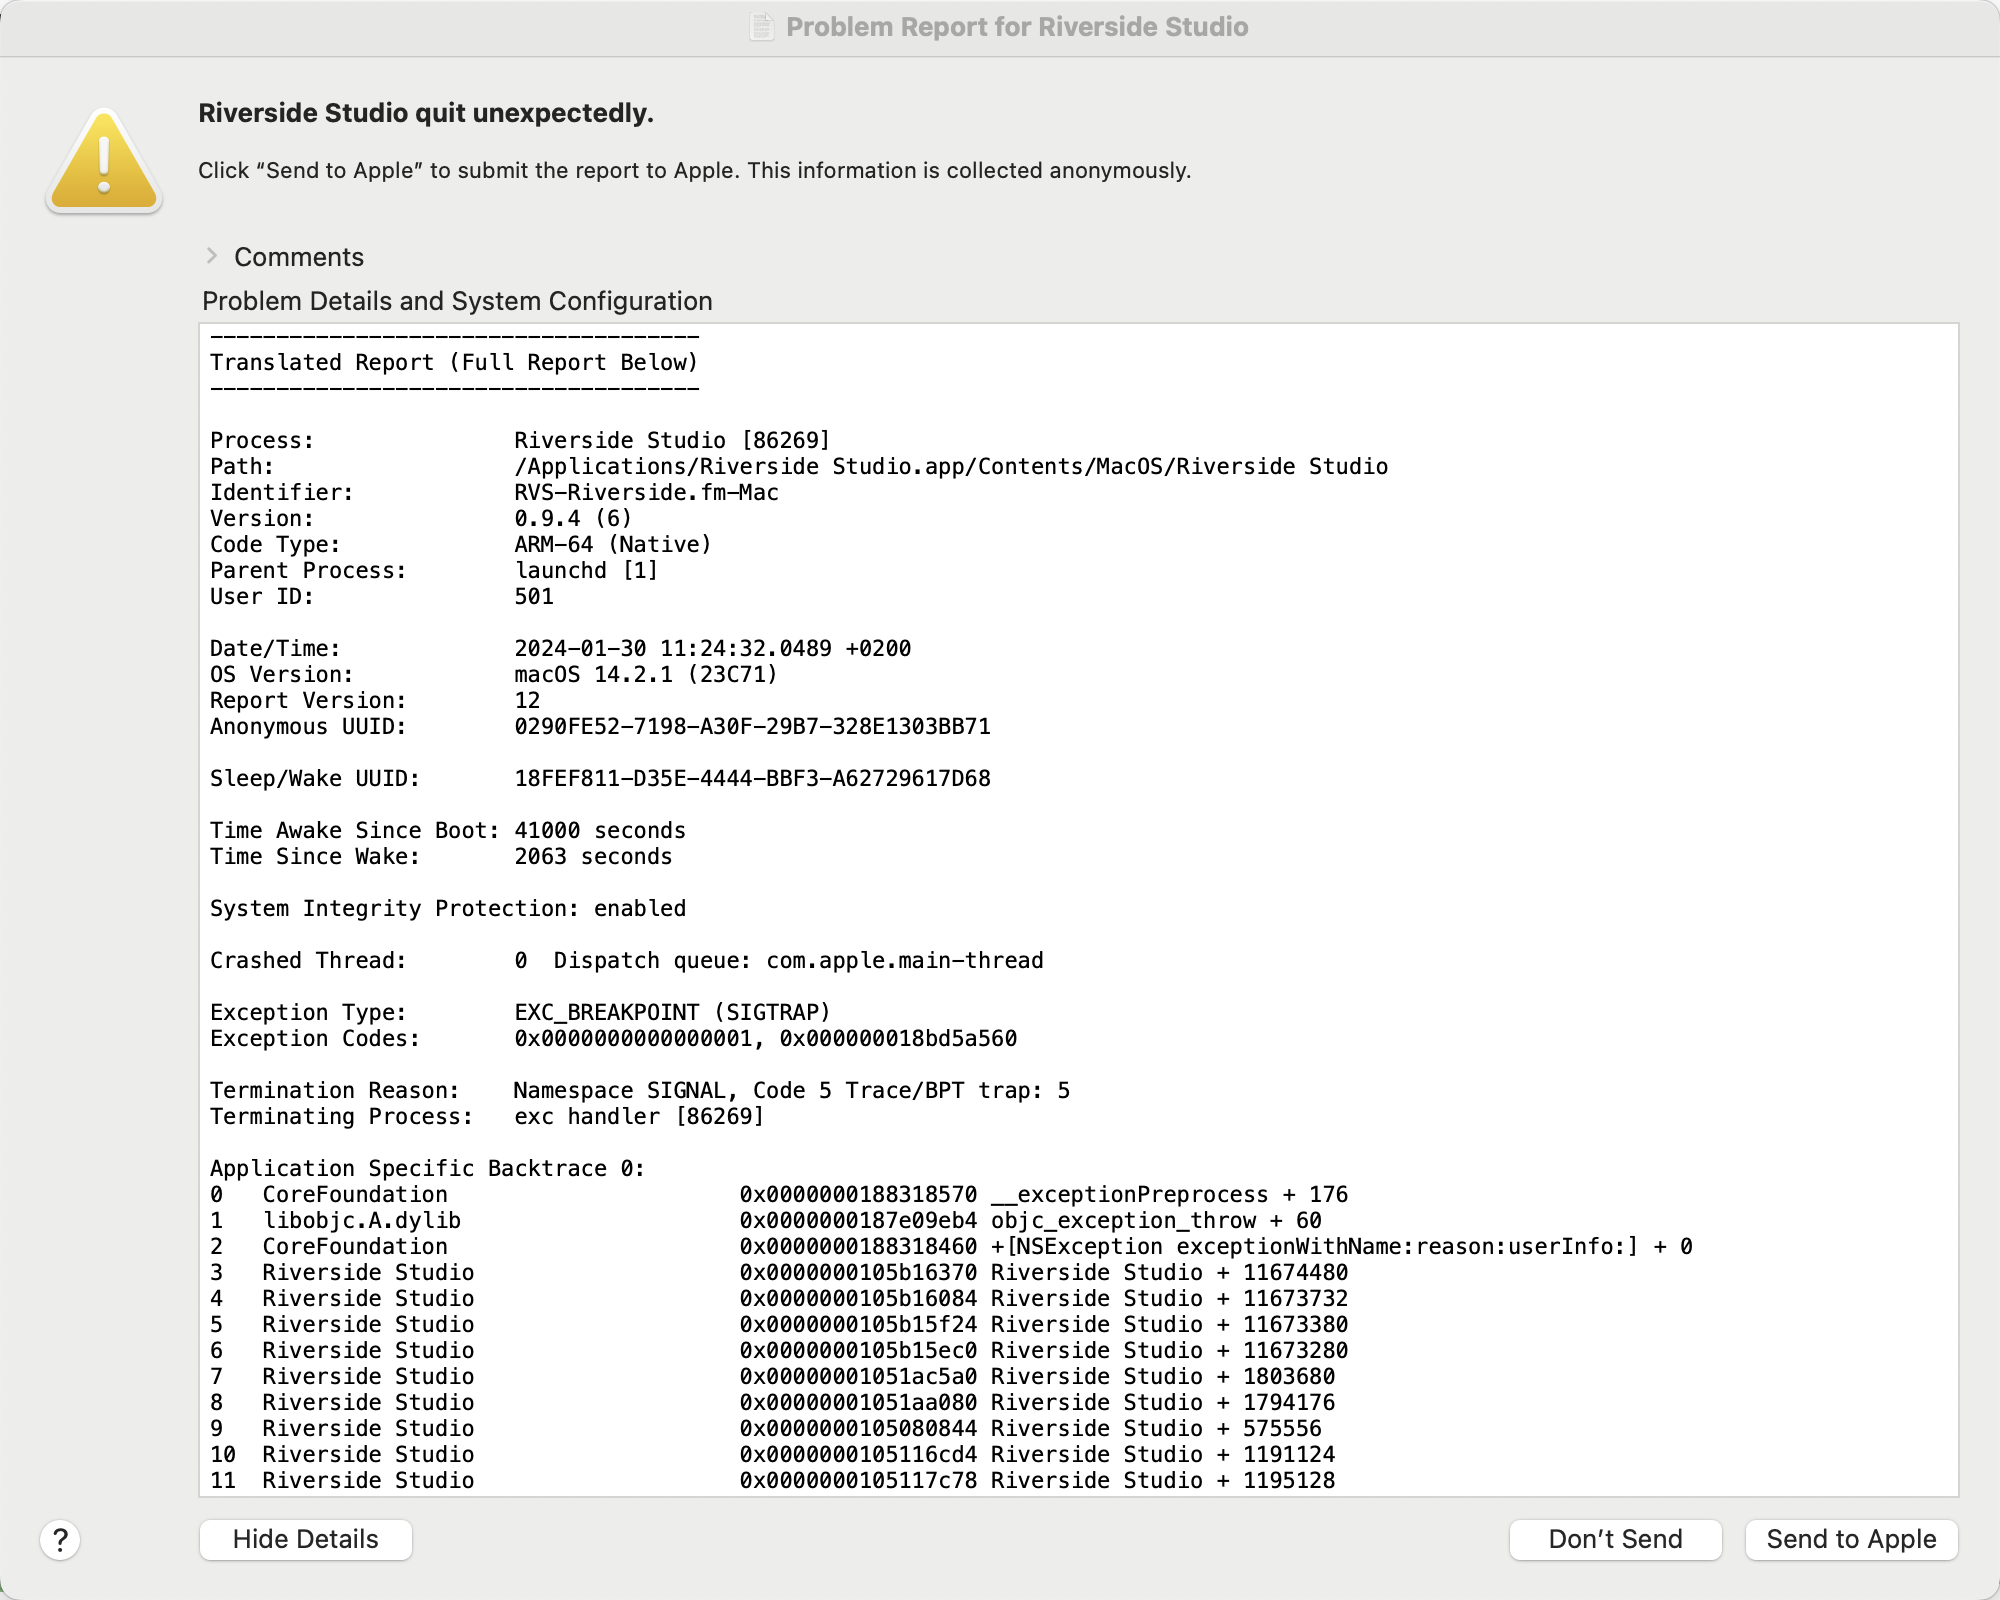
Task: Click the Identifier RVS-Riverside.fm-Mac text
Action: click(x=646, y=492)
